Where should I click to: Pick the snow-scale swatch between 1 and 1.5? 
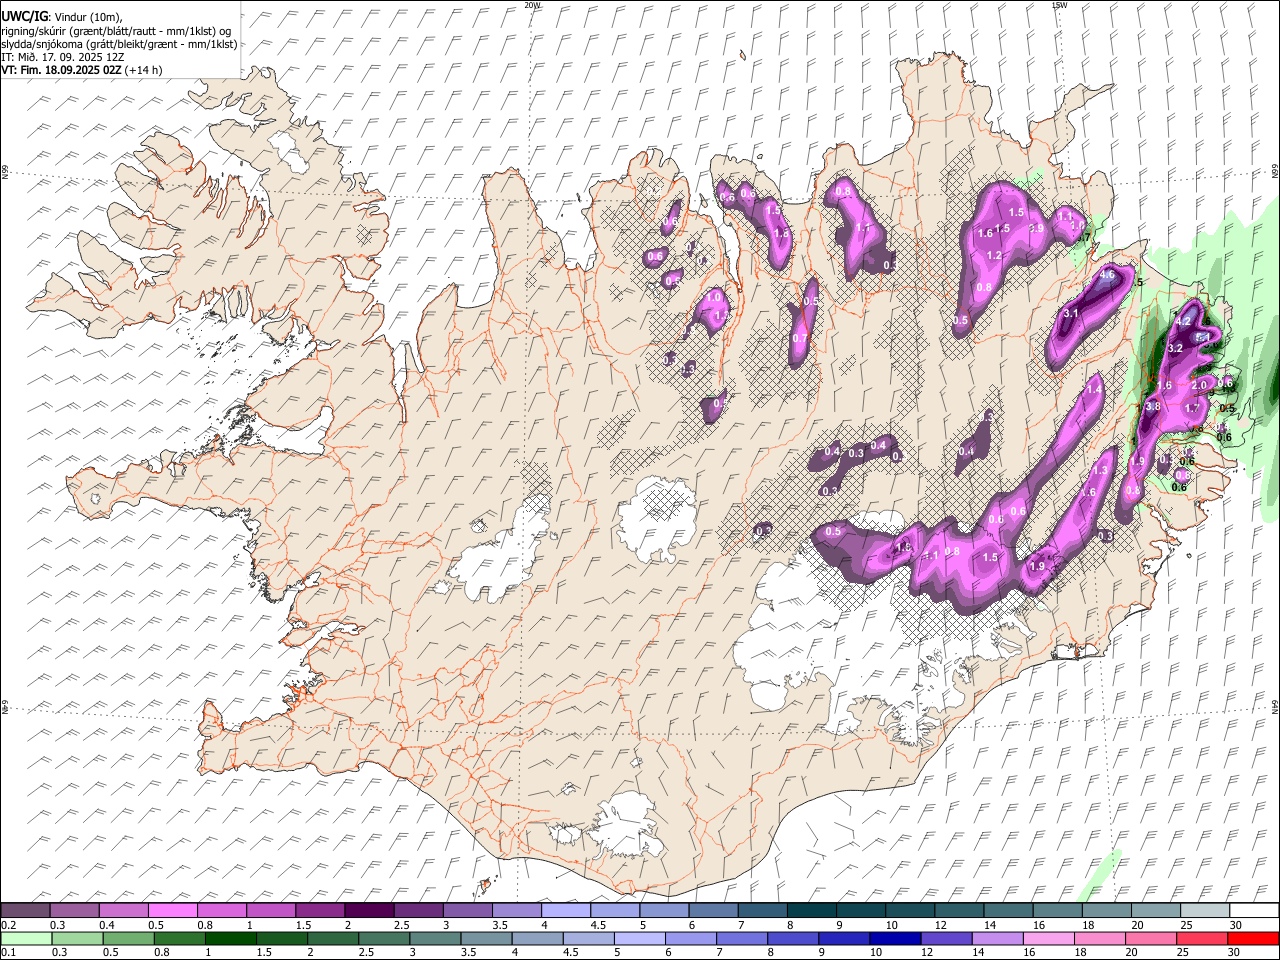point(271,910)
